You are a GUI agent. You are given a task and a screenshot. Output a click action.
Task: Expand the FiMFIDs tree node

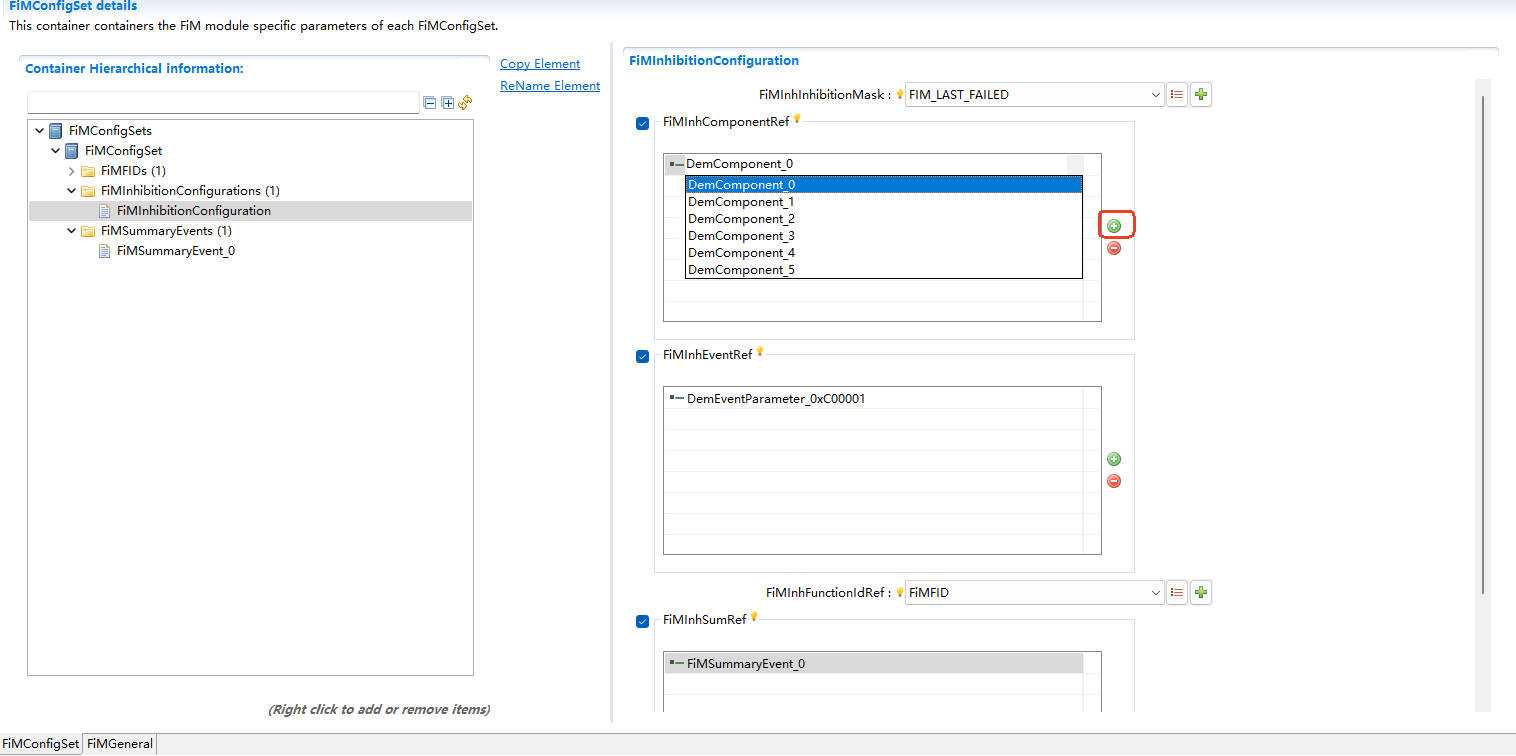(70, 170)
